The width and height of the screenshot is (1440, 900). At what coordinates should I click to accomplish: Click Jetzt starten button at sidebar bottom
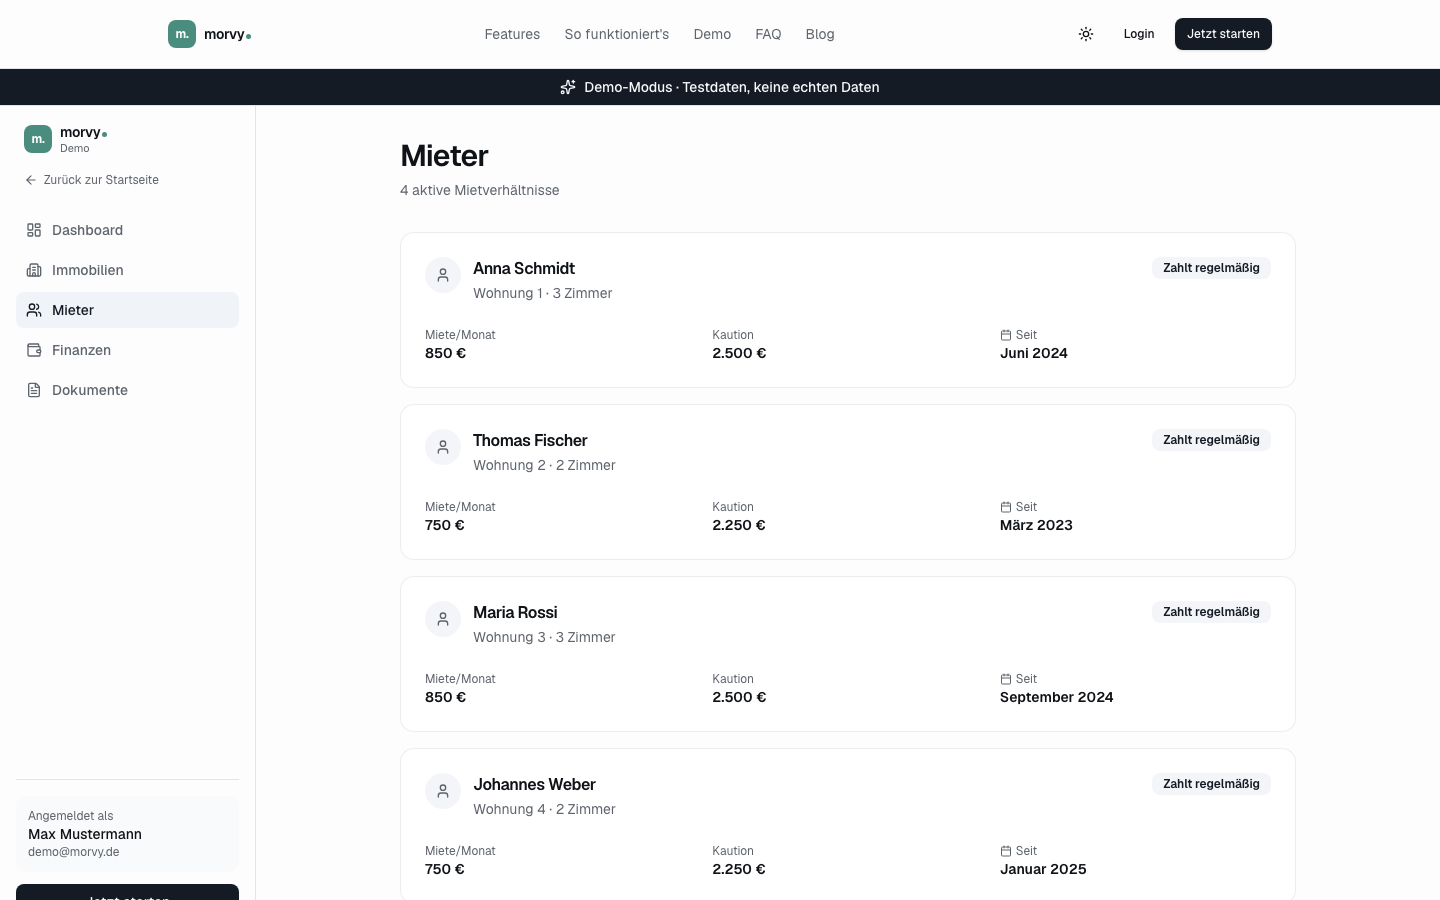point(127,893)
